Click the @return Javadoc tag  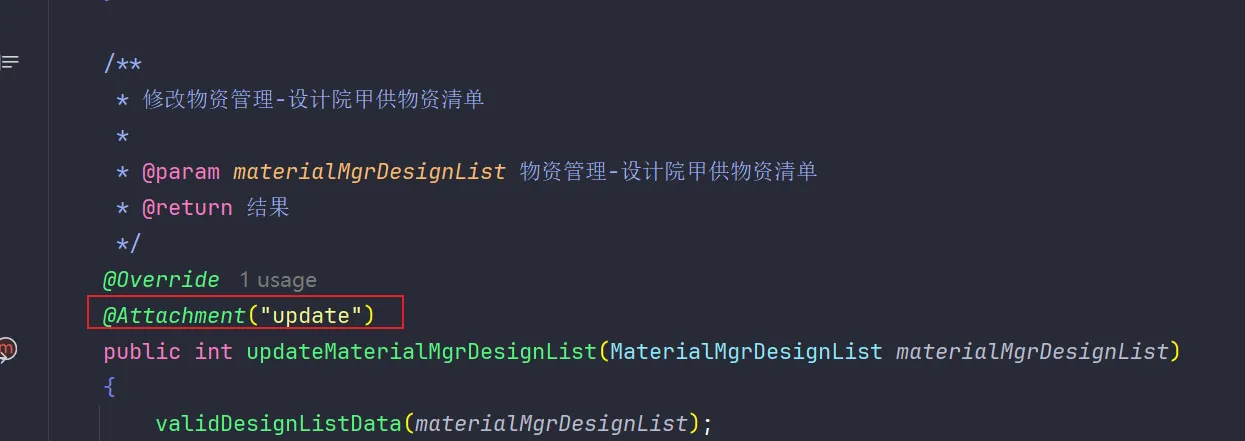pos(187,208)
